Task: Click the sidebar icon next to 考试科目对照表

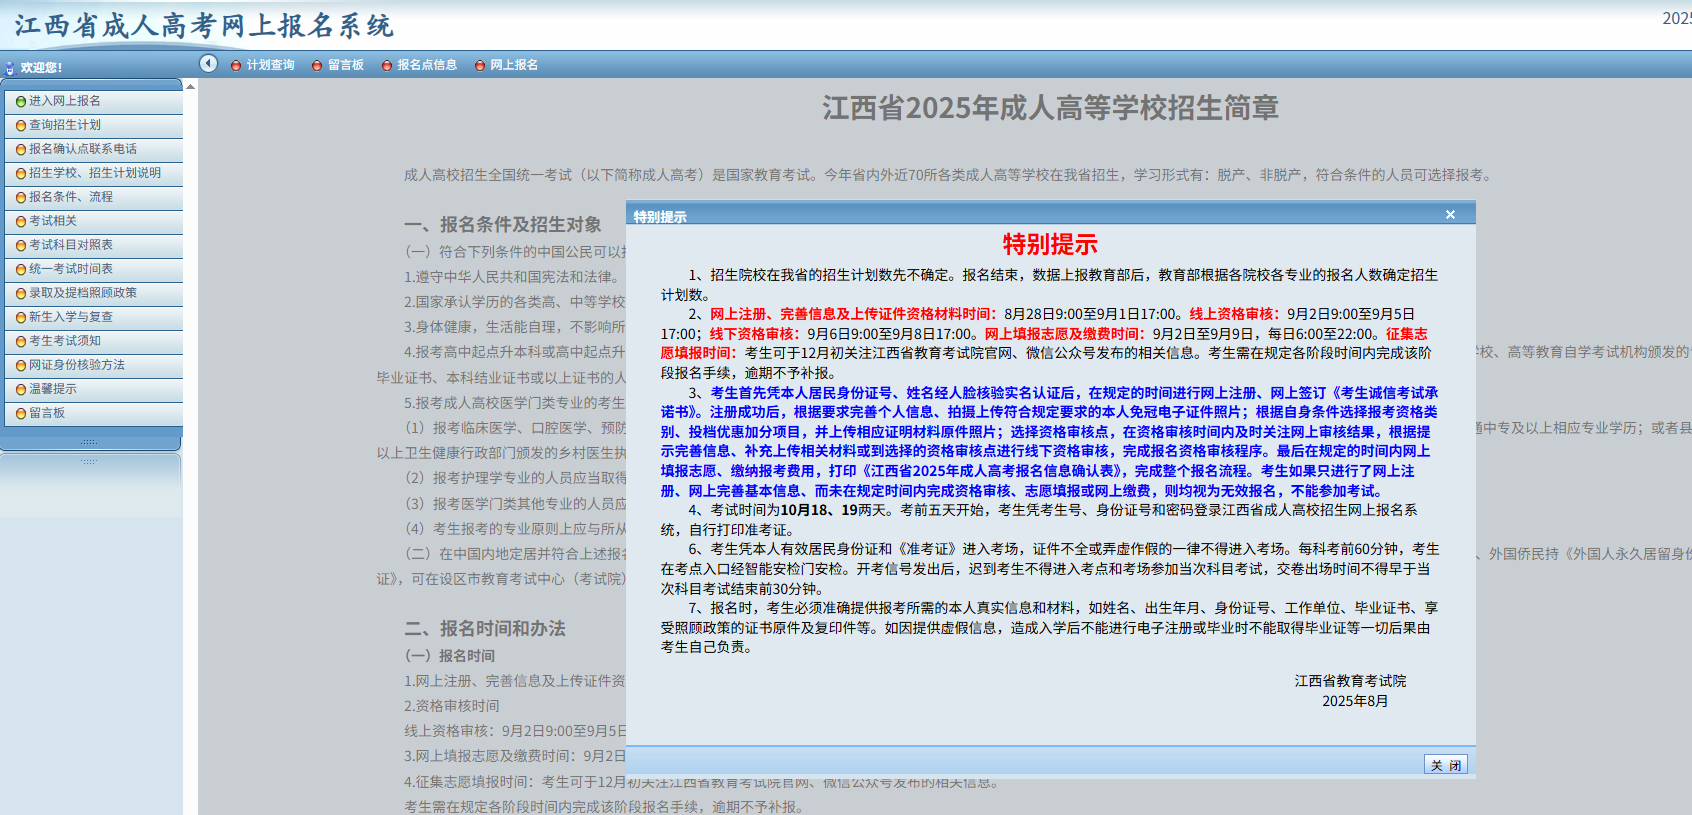Action: [21, 246]
